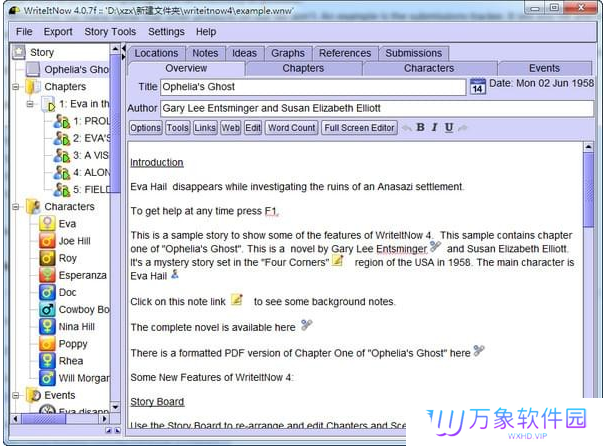Viewport: 606px width, 448px height.
Task: Click the Word Count button
Action: (x=291, y=128)
